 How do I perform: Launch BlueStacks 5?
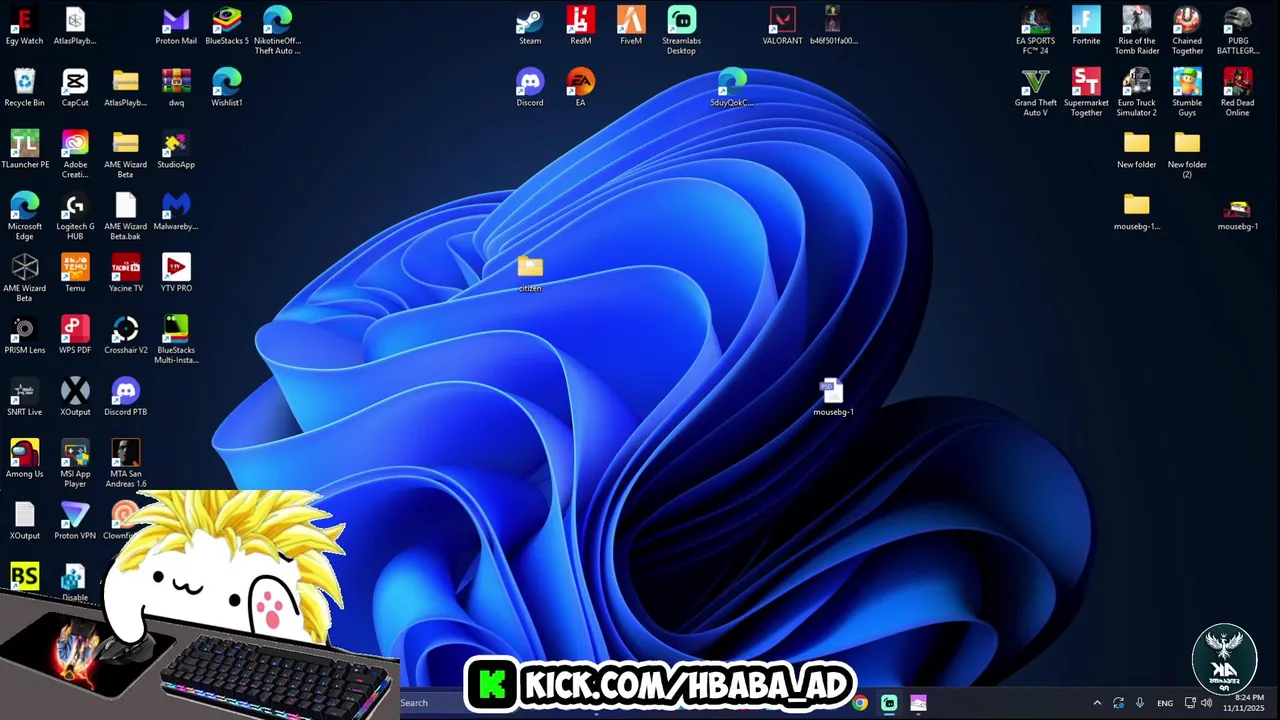[x=227, y=27]
